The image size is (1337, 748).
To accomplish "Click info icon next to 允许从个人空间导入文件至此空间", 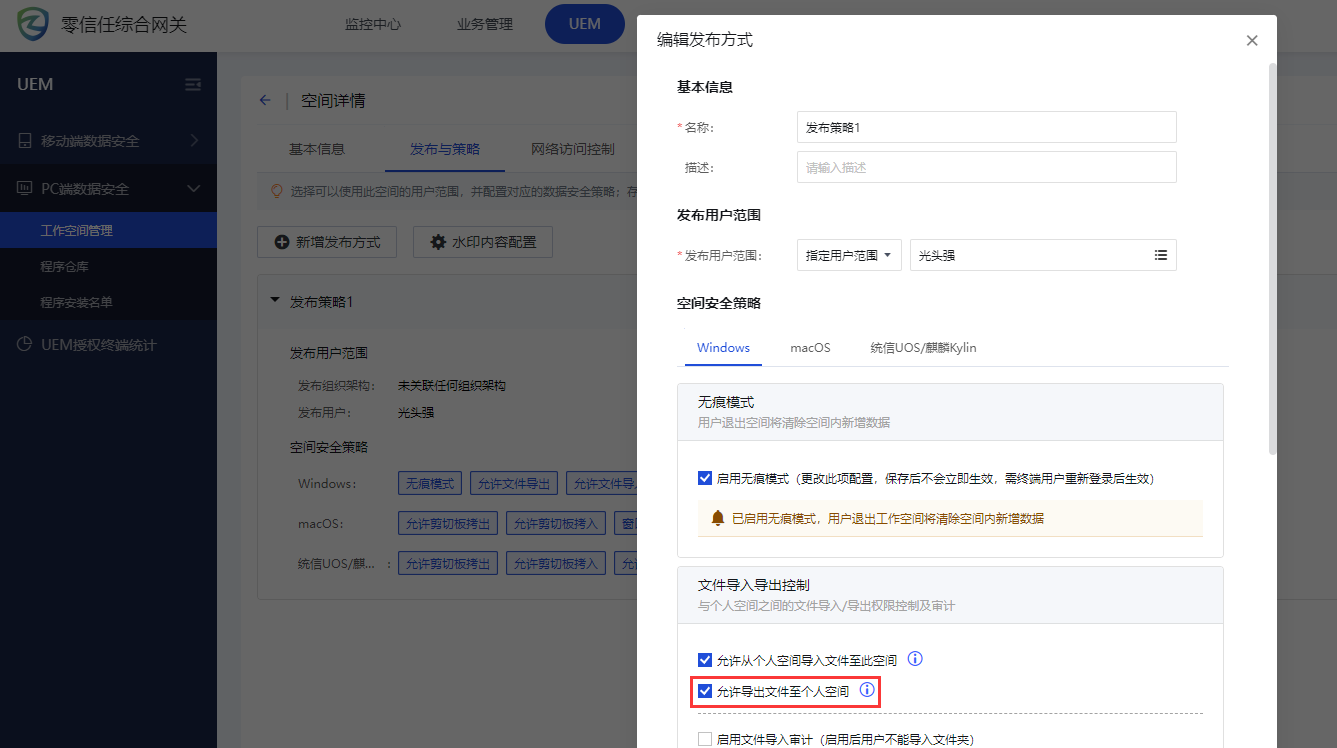I will coord(914,659).
